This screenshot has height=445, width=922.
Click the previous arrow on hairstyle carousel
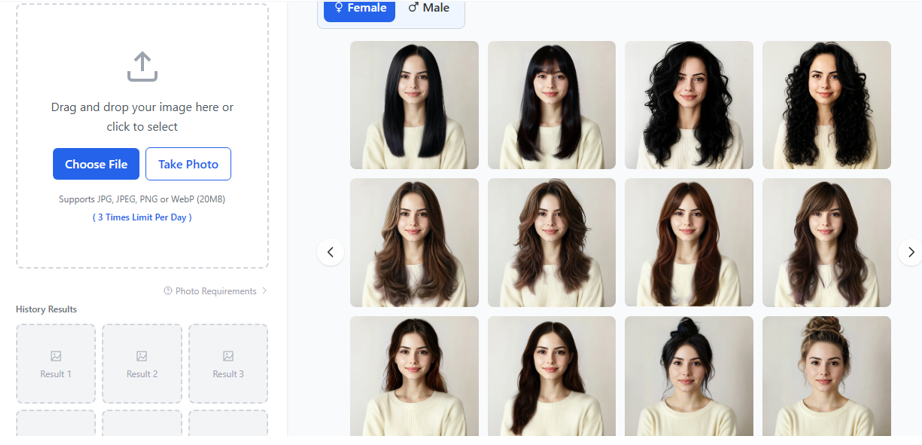coord(331,252)
